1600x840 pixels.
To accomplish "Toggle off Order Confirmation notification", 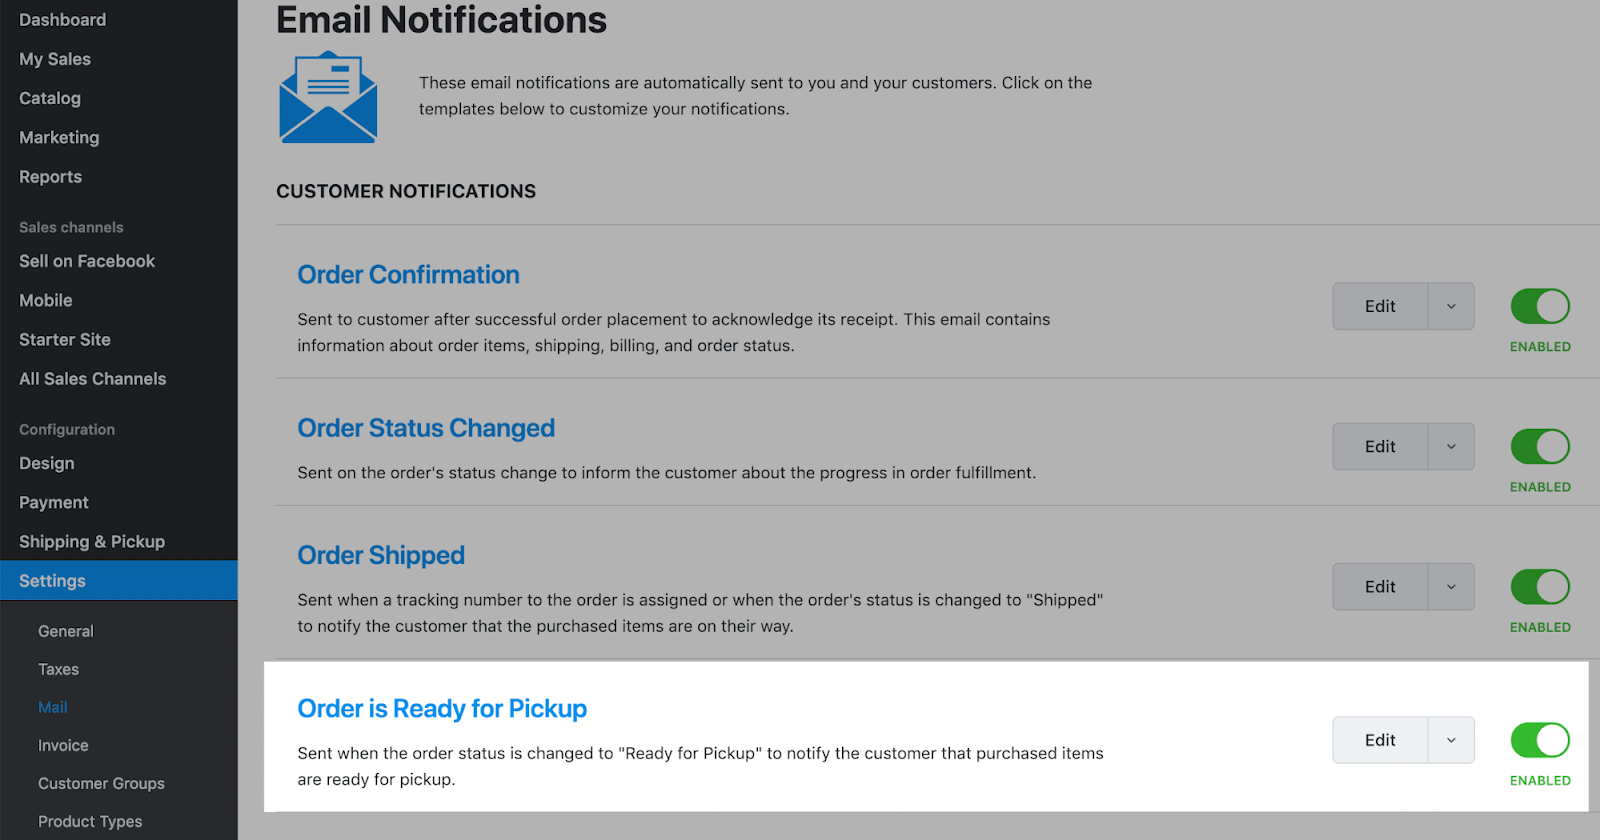I will coord(1540,306).
